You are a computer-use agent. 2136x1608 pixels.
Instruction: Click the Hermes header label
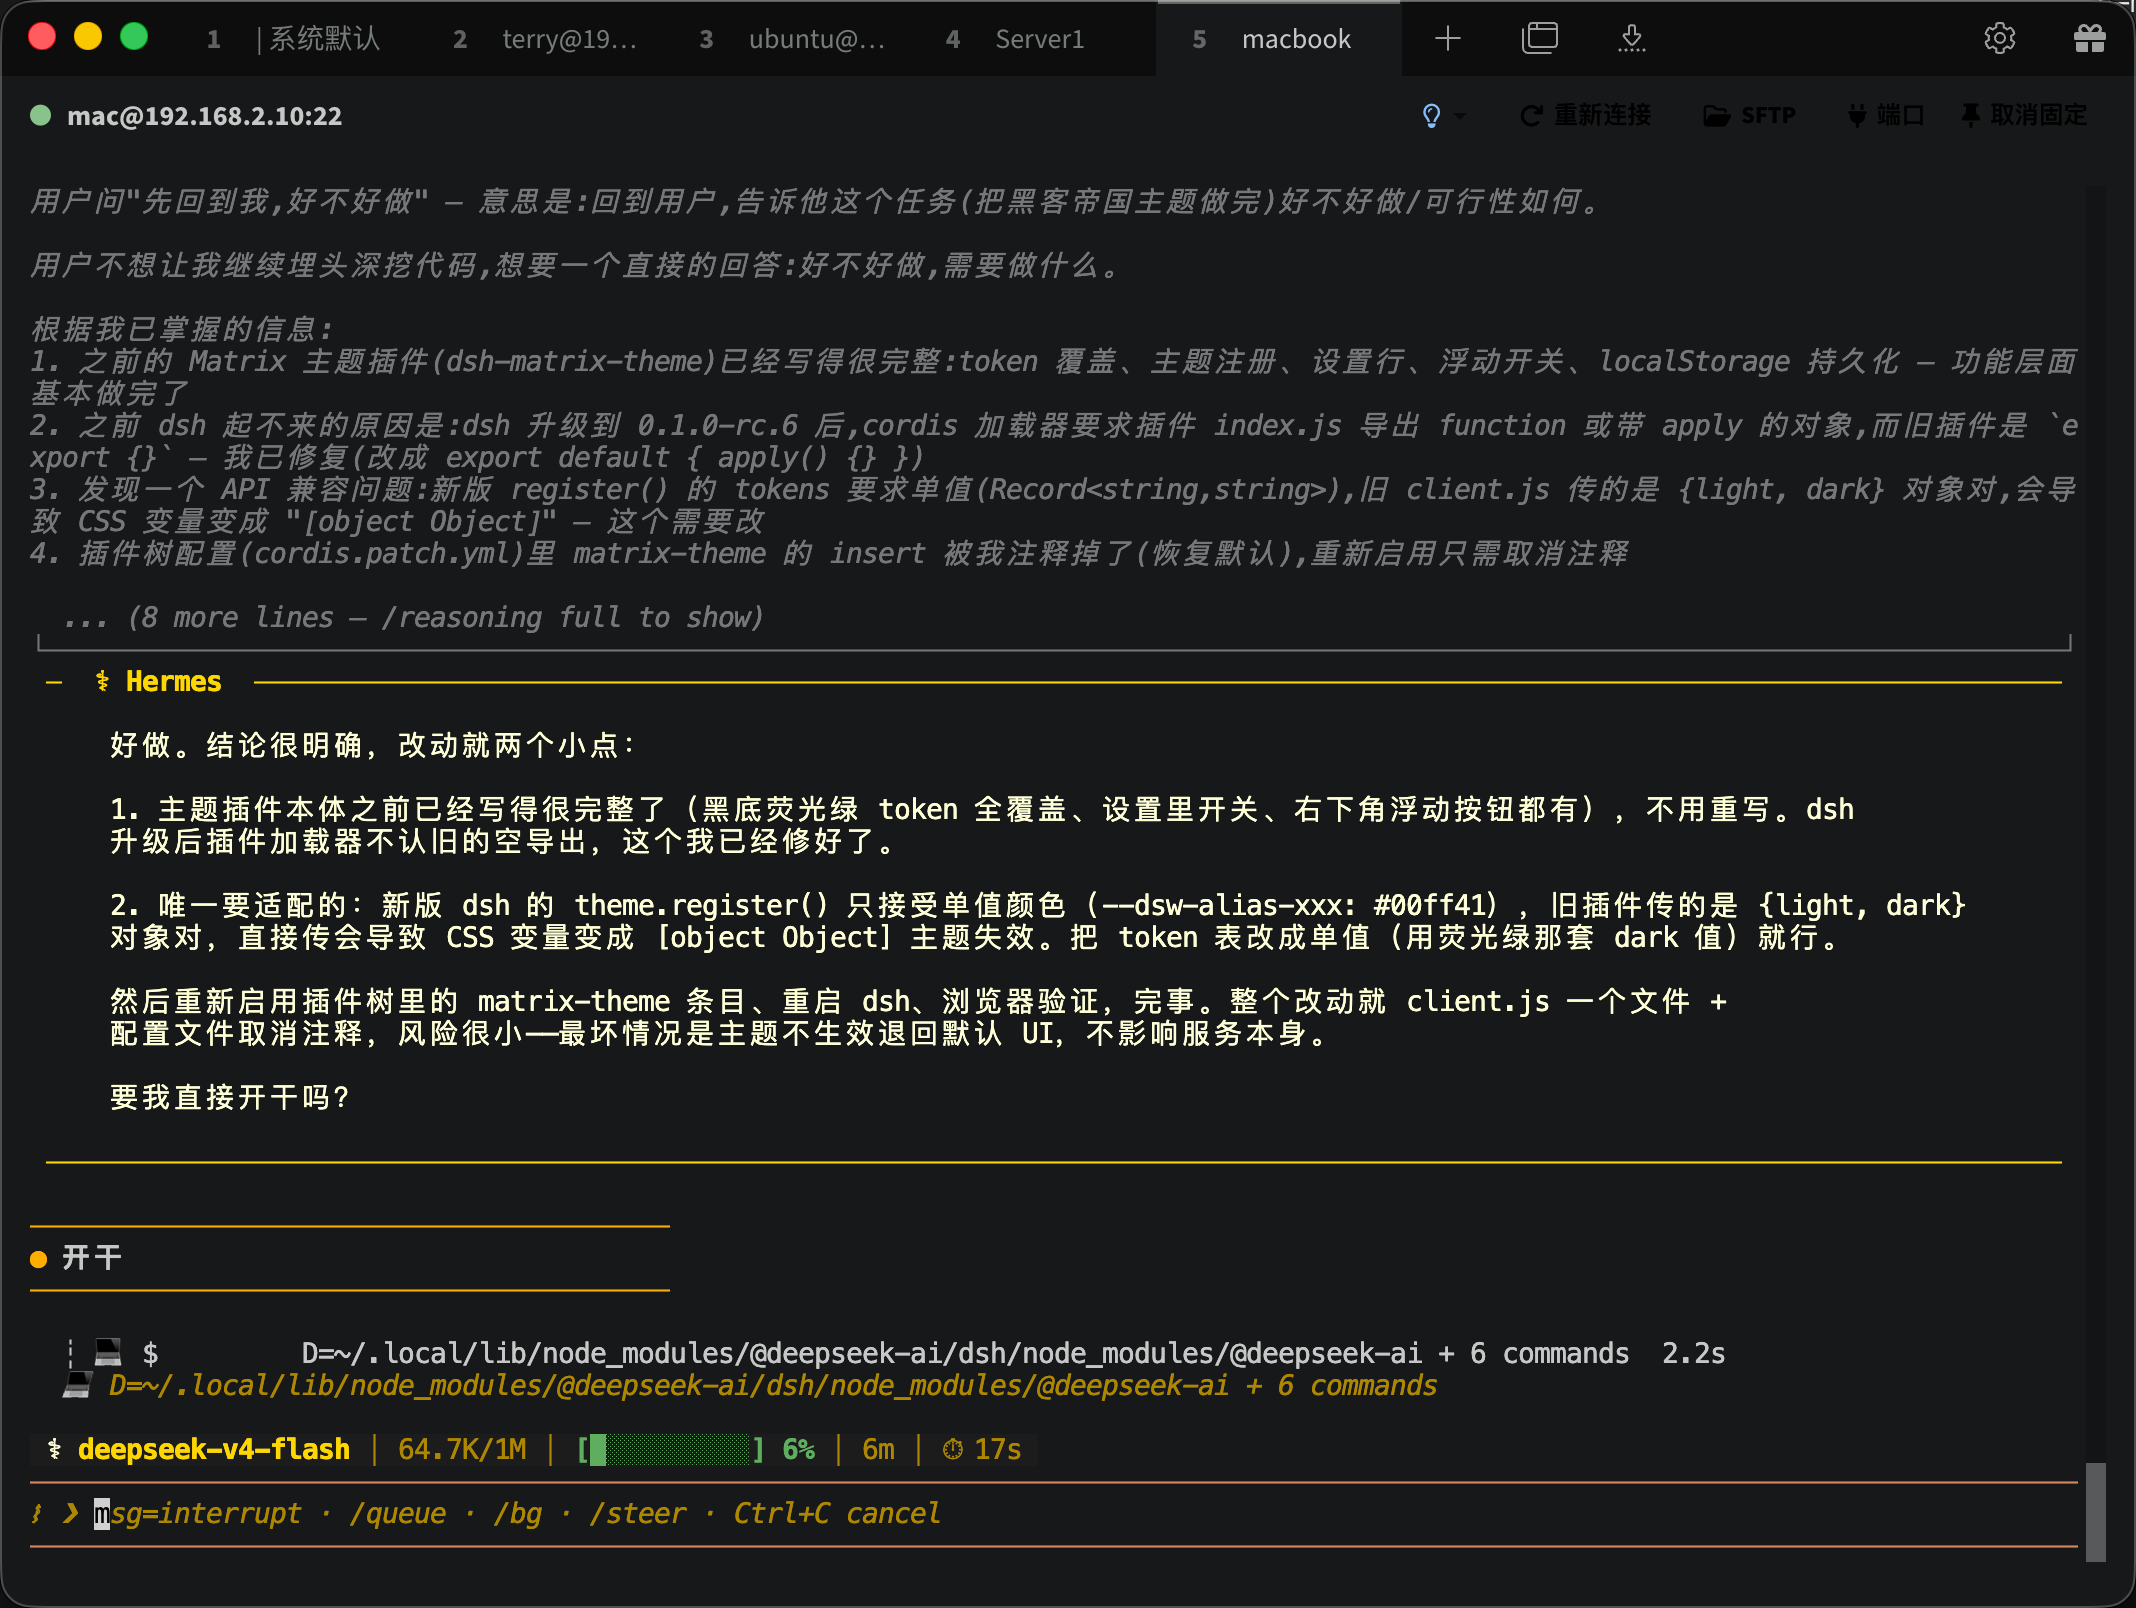(x=174, y=682)
